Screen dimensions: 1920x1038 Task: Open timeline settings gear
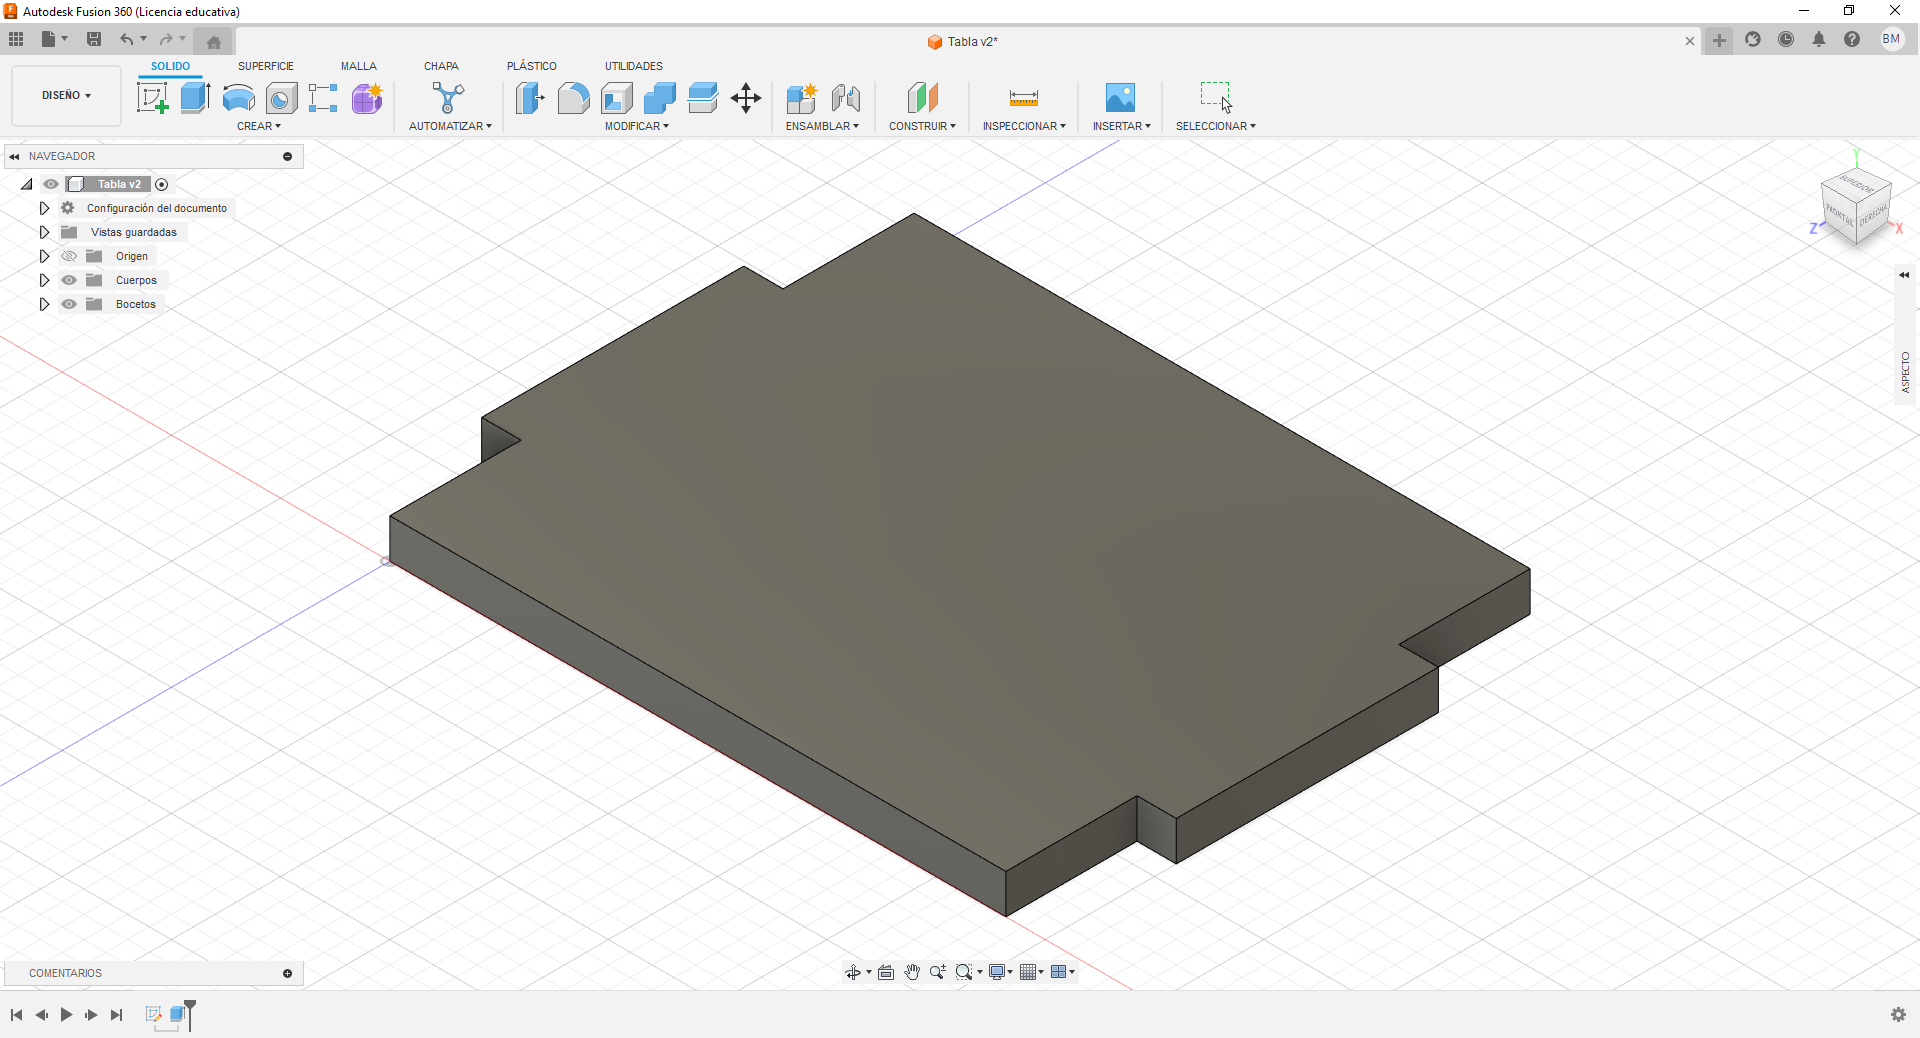click(1898, 1015)
